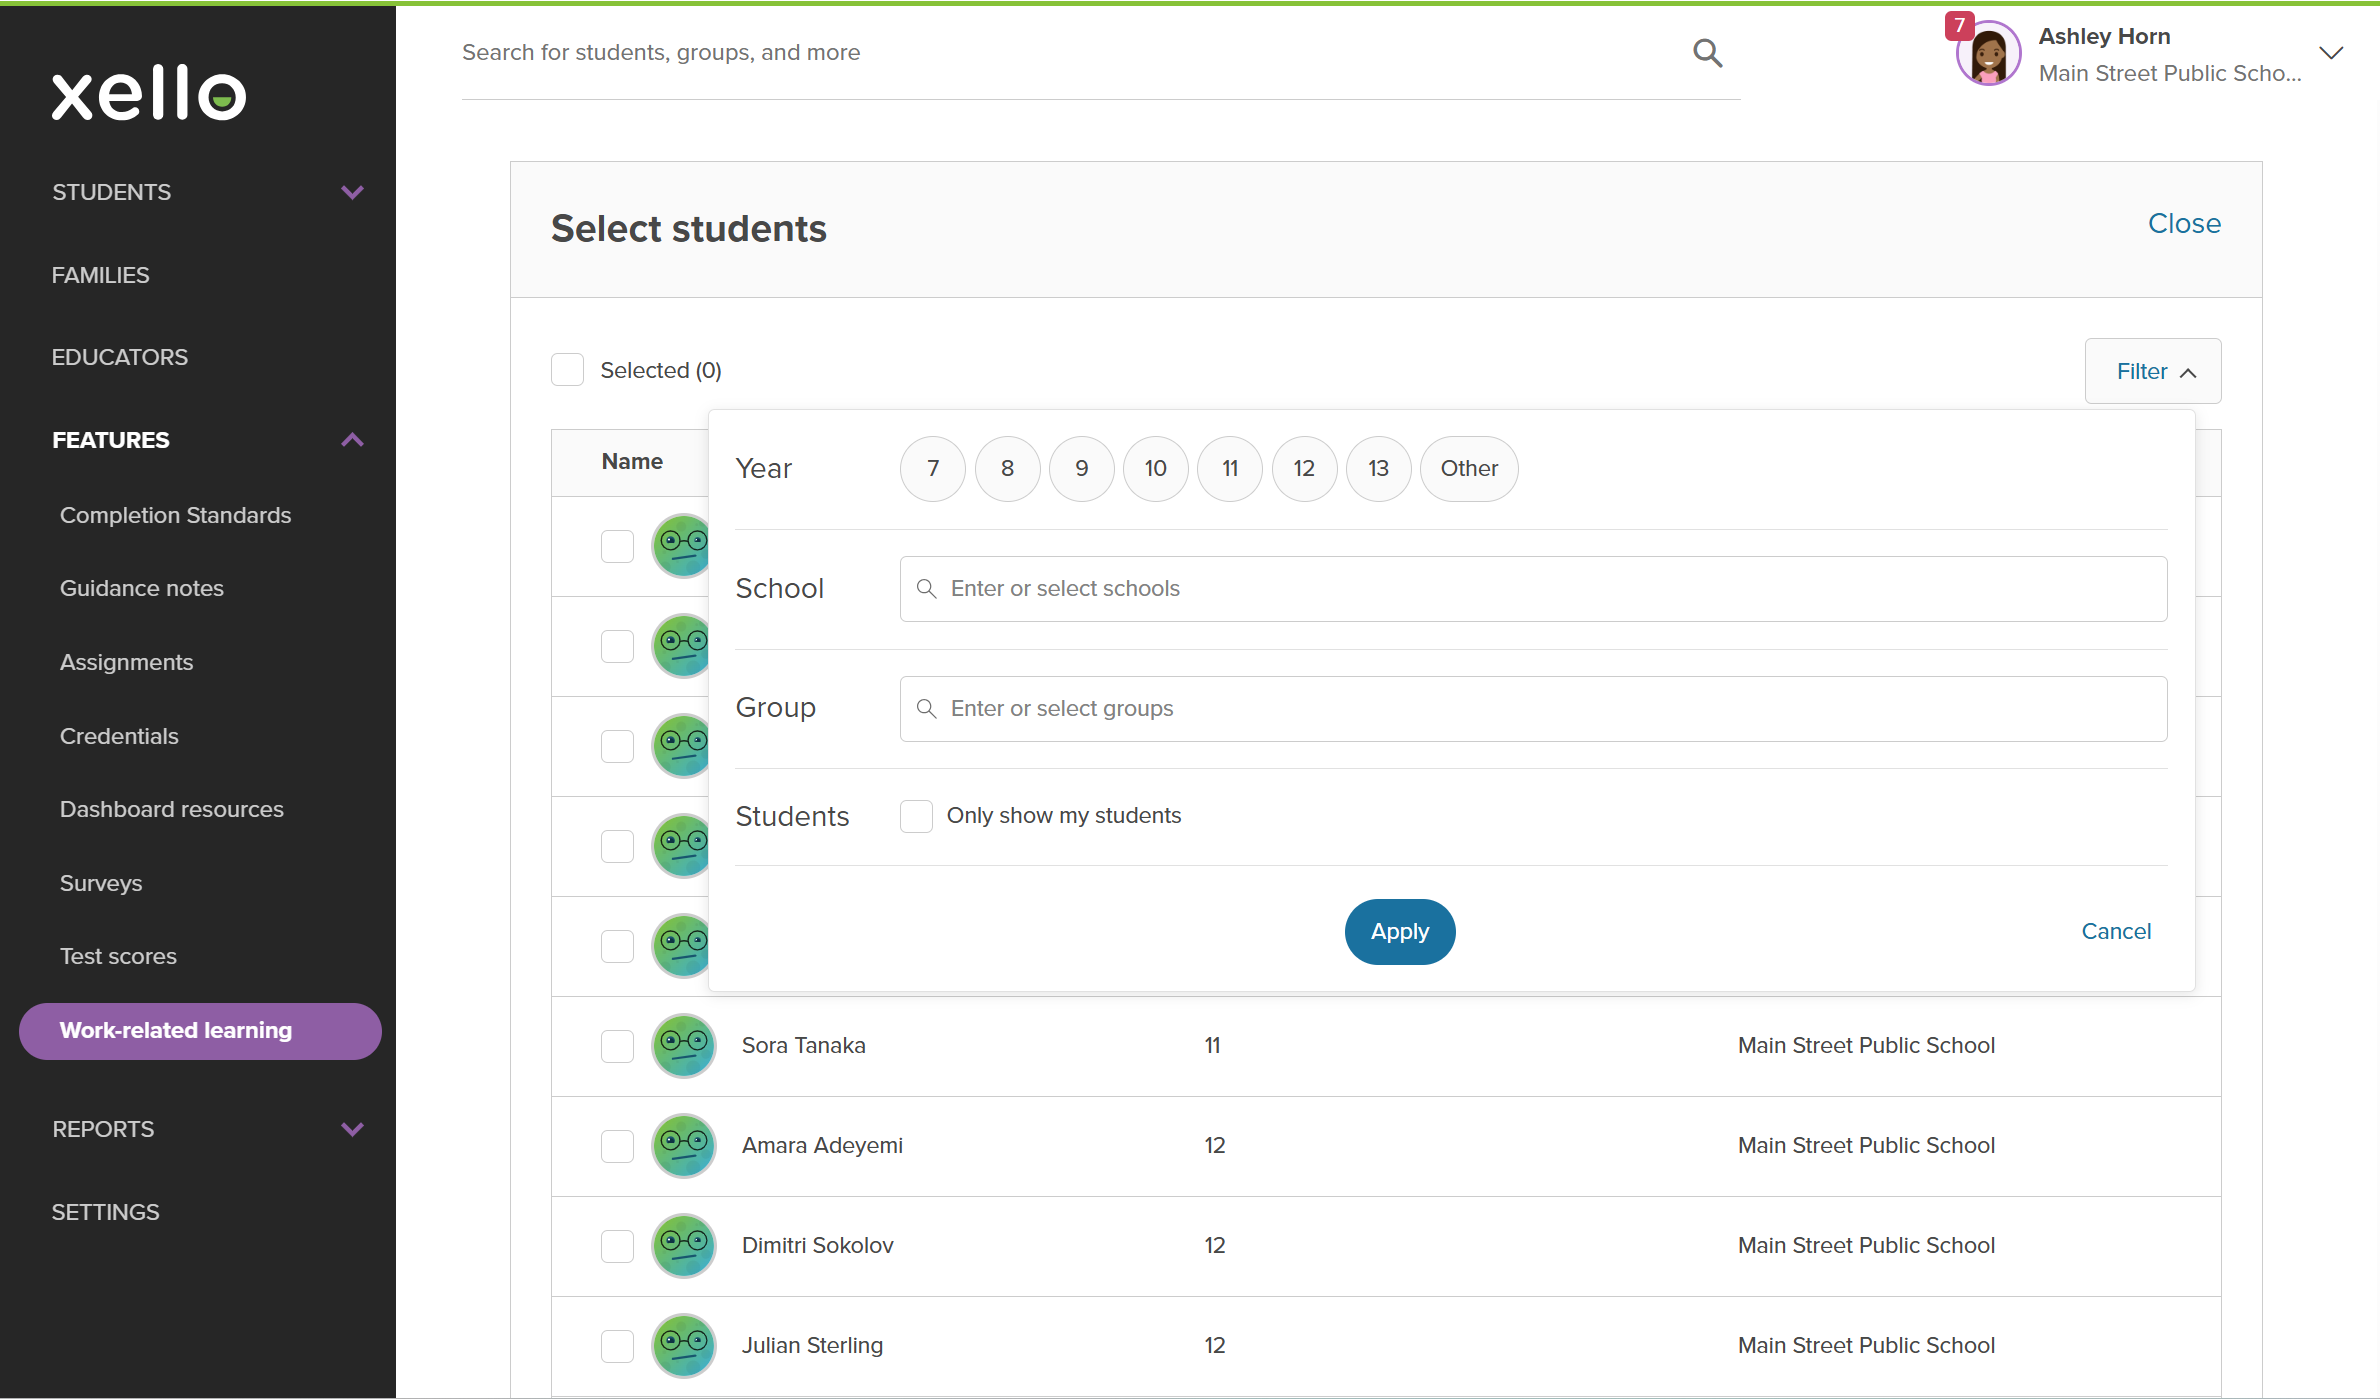Click Ashley Horn's profile avatar
Image resolution: width=2380 pixels, height=1399 pixels.
click(x=1986, y=53)
